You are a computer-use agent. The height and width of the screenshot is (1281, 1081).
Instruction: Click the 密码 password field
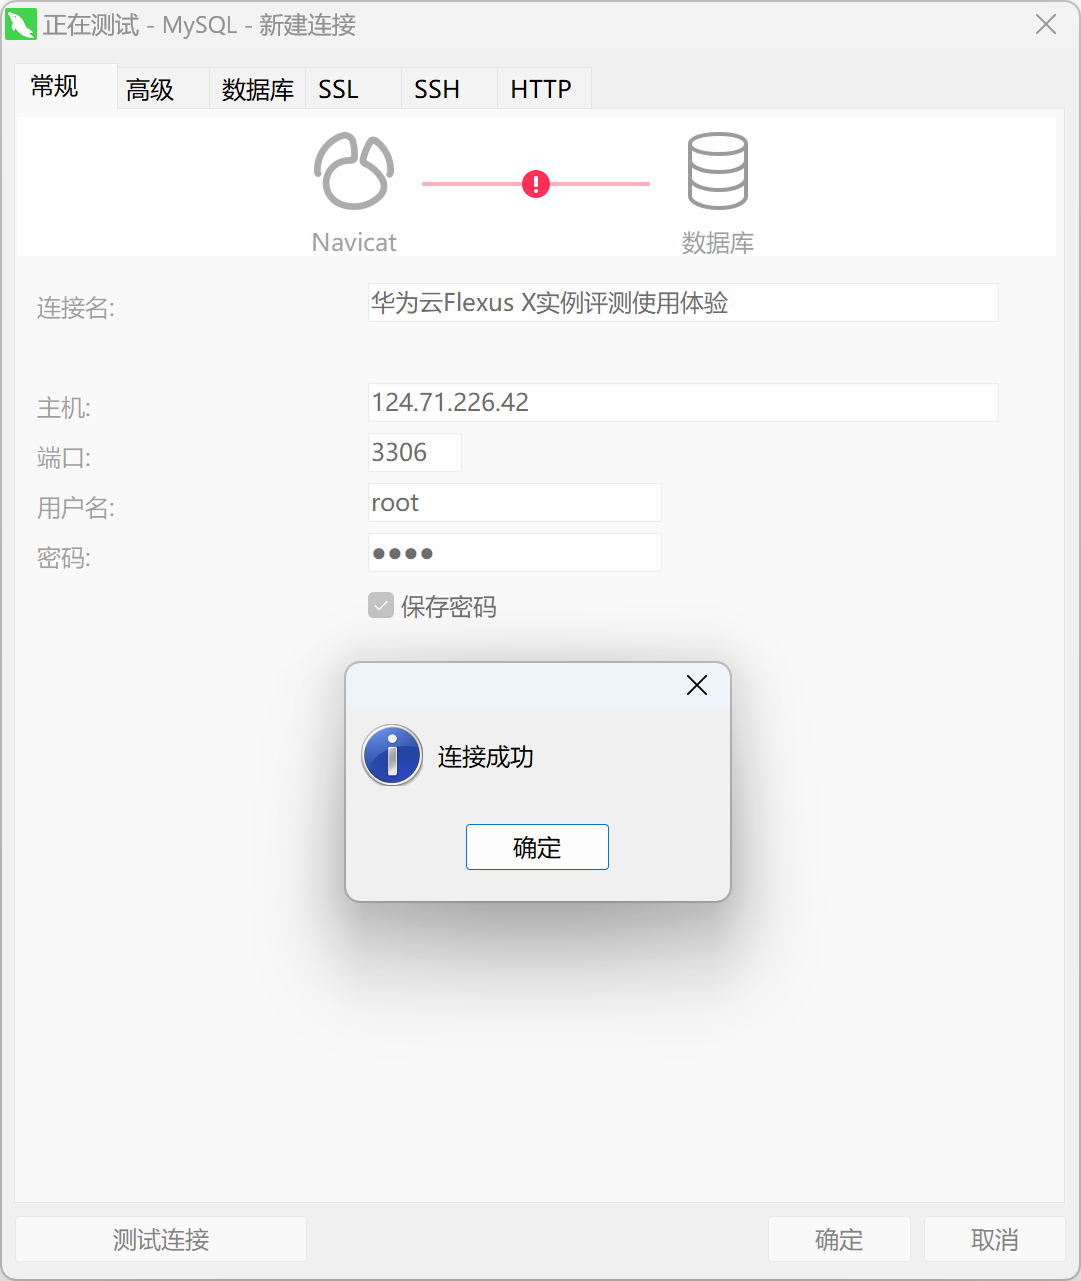tap(515, 552)
